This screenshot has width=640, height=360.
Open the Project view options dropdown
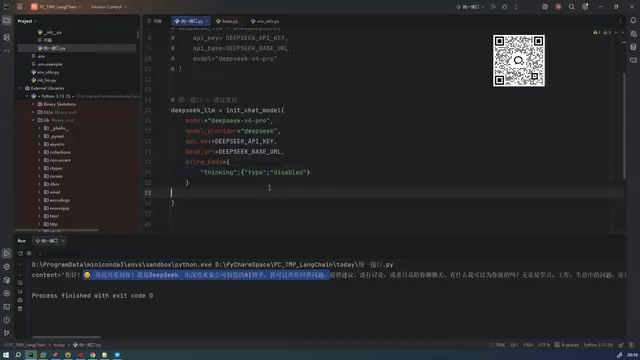coord(27,21)
